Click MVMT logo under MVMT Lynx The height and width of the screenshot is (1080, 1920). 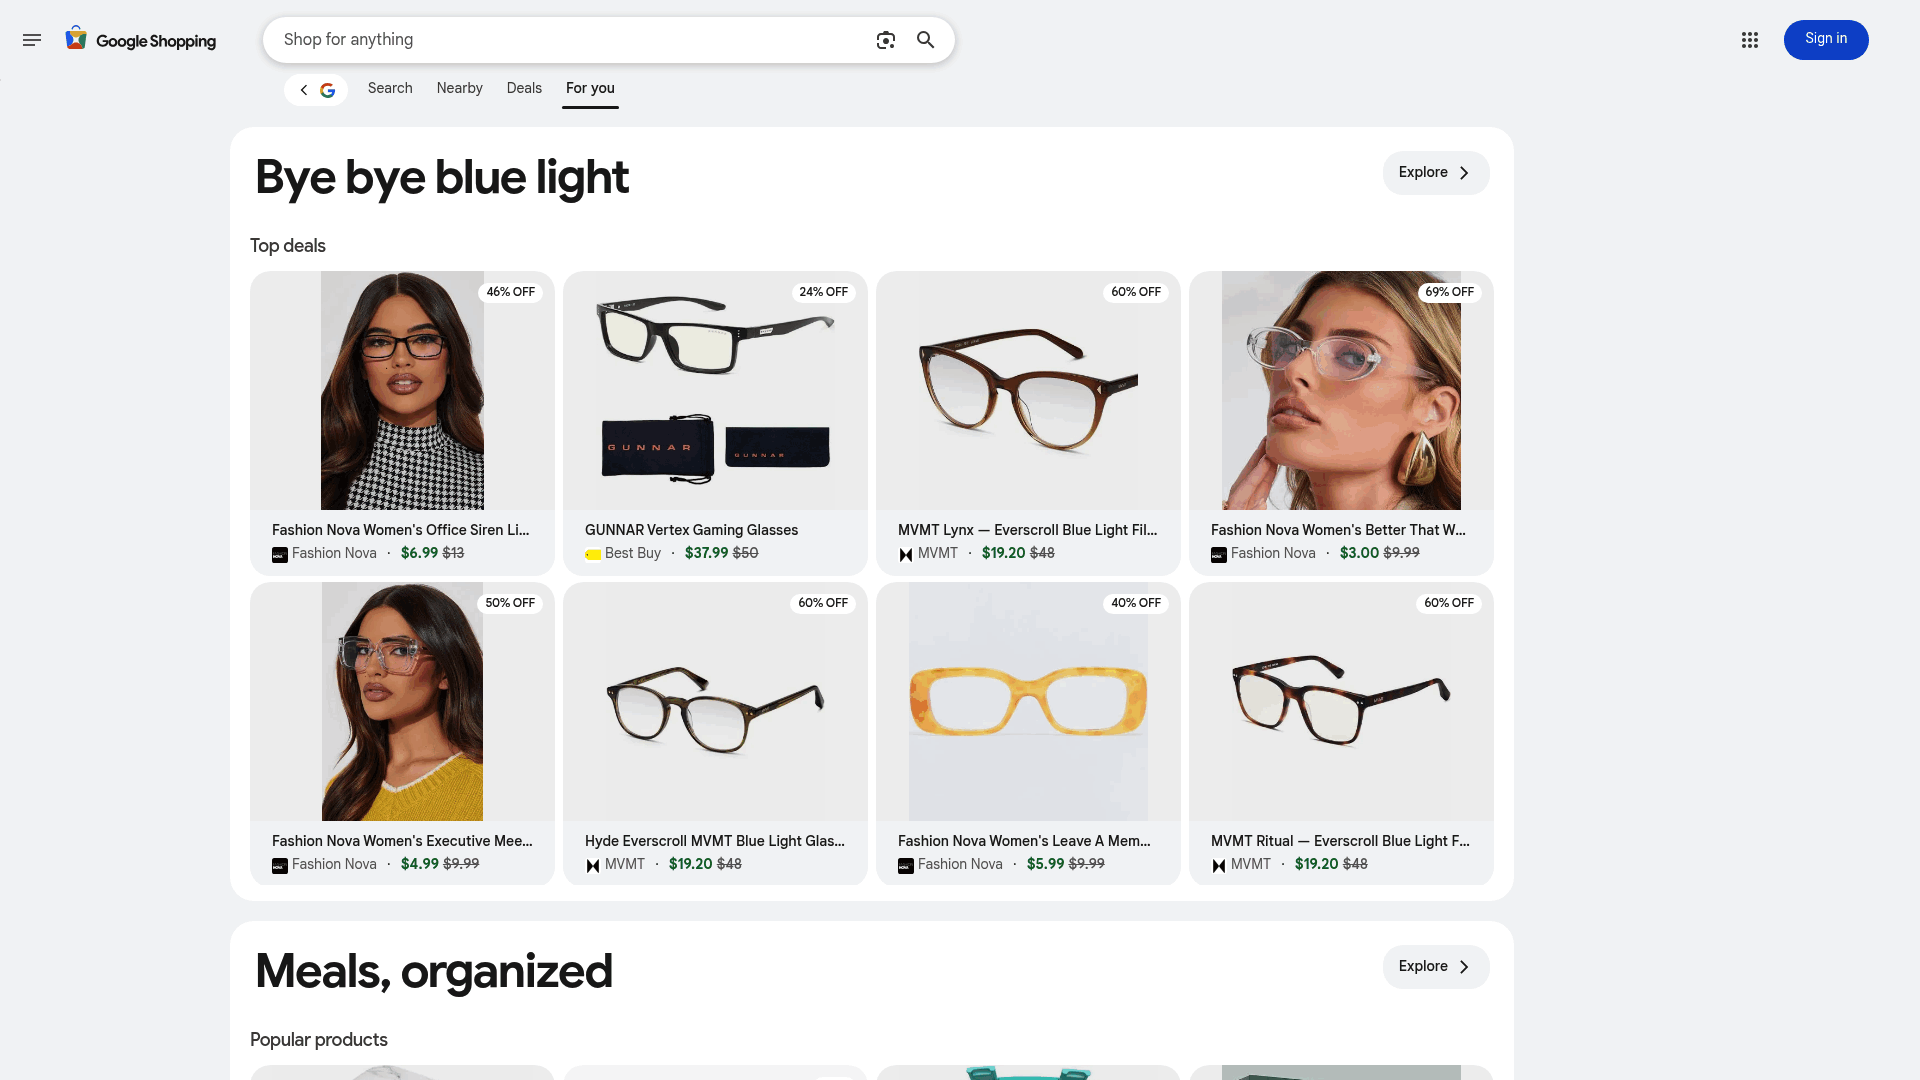pyautogui.click(x=906, y=555)
